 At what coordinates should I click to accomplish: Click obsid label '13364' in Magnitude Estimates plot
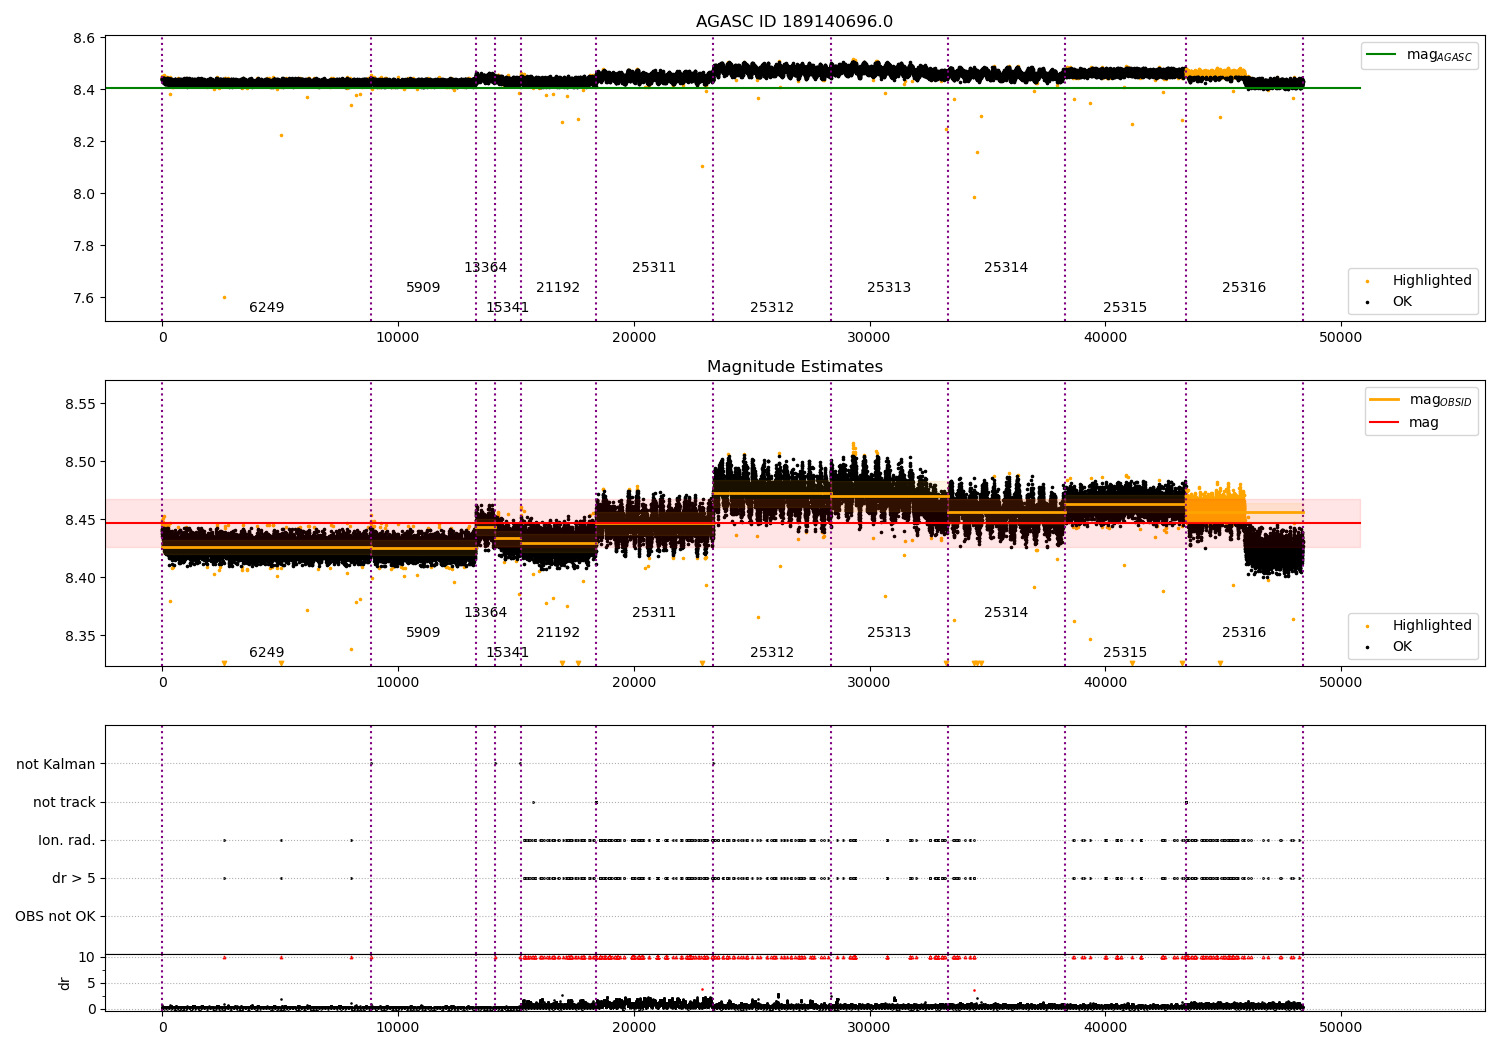(x=485, y=613)
